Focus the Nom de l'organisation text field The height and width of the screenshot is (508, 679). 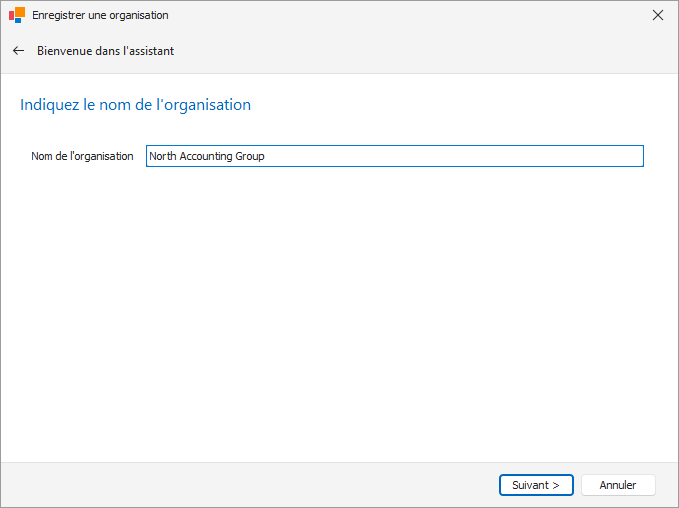(394, 156)
